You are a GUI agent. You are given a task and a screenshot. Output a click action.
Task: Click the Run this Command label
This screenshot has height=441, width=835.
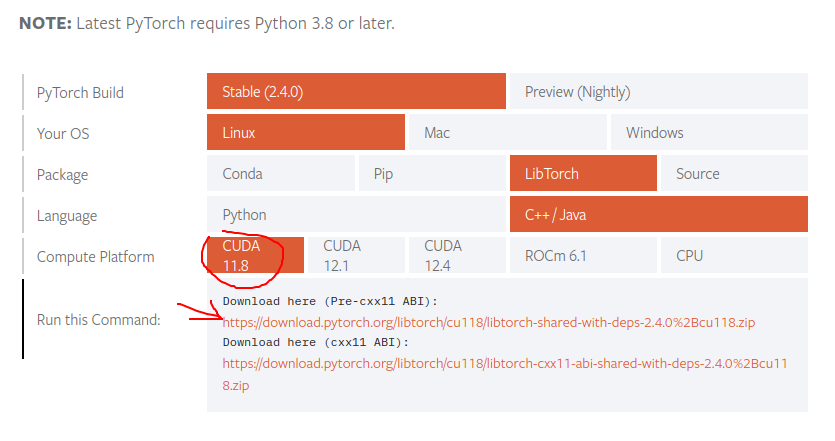click(98, 320)
